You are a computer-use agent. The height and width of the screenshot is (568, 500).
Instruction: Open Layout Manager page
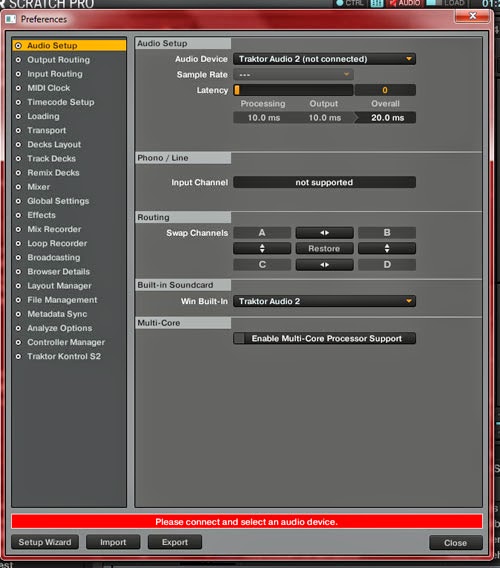(x=59, y=286)
